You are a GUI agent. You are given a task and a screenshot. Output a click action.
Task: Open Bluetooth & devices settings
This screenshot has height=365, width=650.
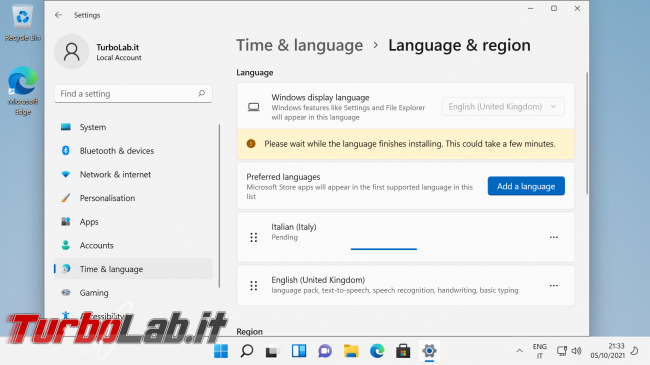pyautogui.click(x=133, y=151)
